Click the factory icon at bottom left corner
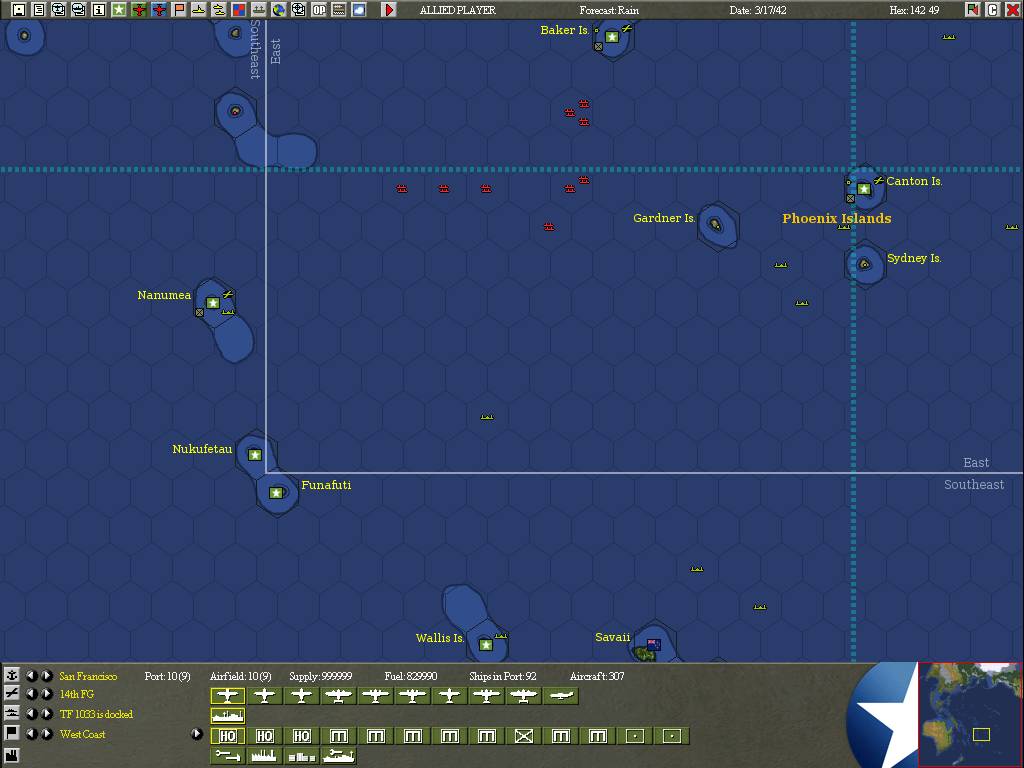 click(12, 756)
